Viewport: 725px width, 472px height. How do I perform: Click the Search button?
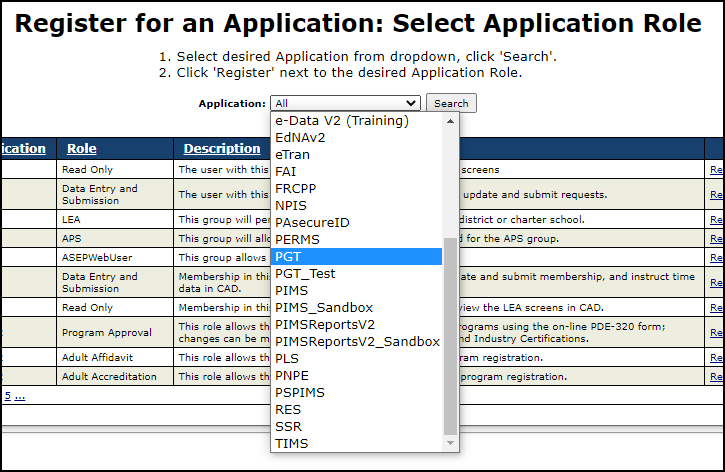coord(451,103)
